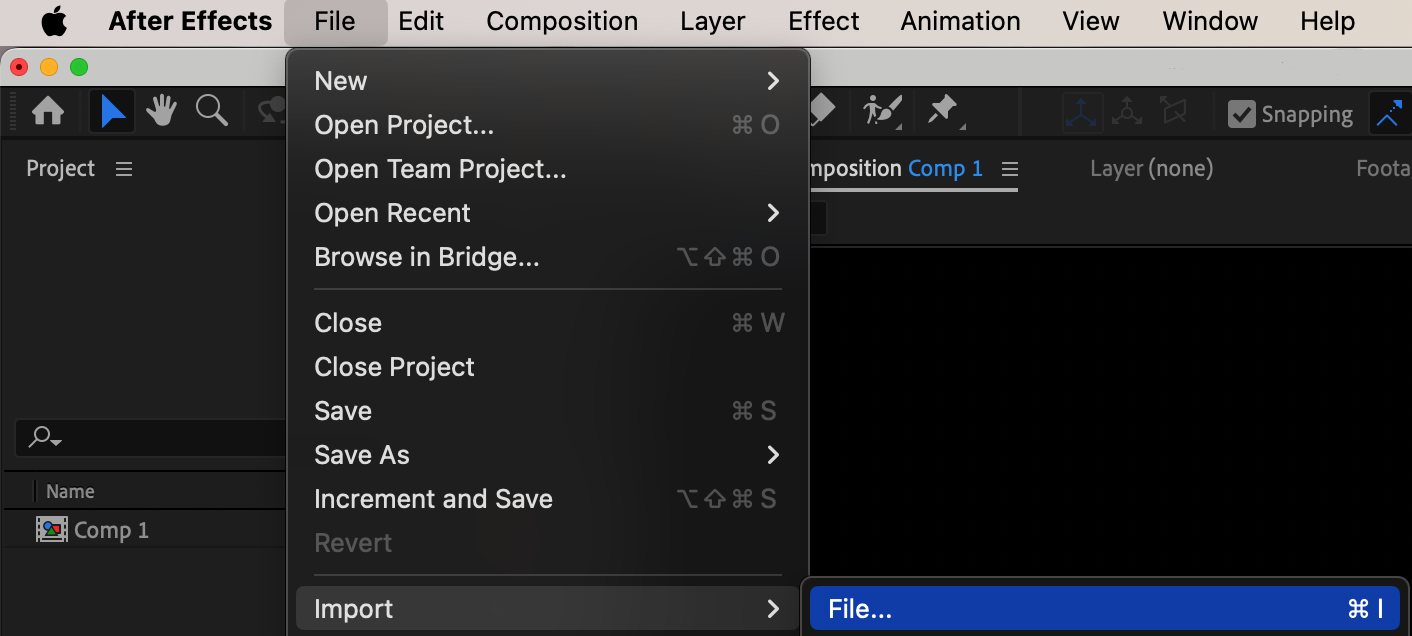This screenshot has height=636, width=1412.
Task: Click the World Axis Mode icon
Action: click(x=1127, y=113)
